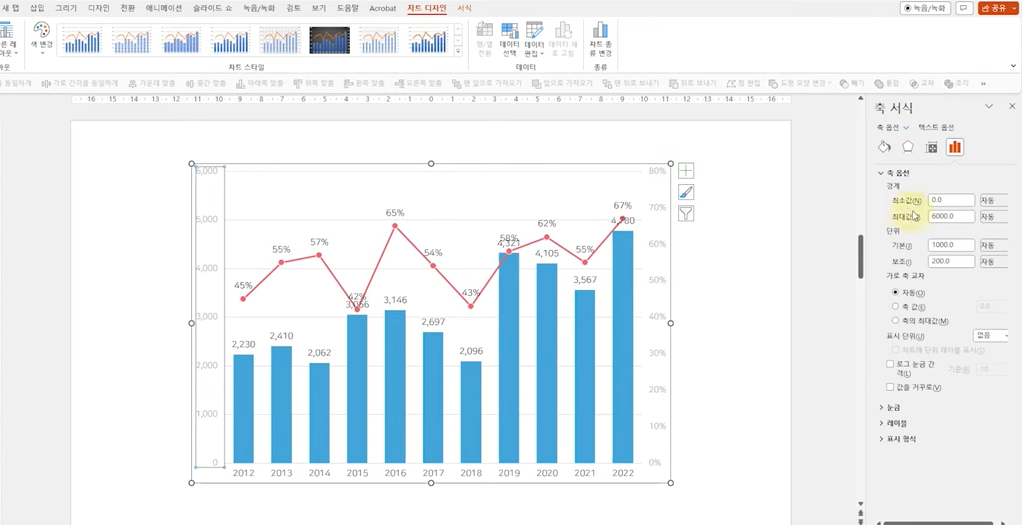Click 자동 button next to 보조 unit
Screen dimensions: 1022x525
tap(994, 262)
